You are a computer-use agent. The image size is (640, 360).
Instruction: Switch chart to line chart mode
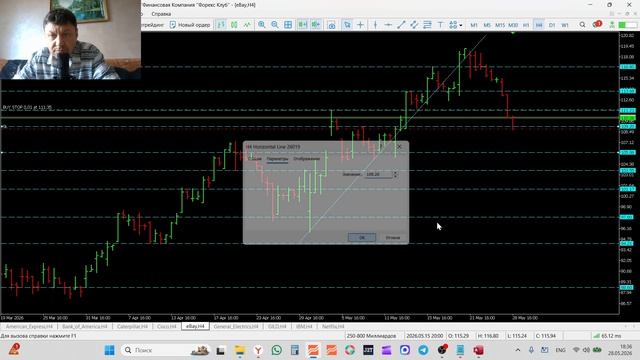pos(247,25)
